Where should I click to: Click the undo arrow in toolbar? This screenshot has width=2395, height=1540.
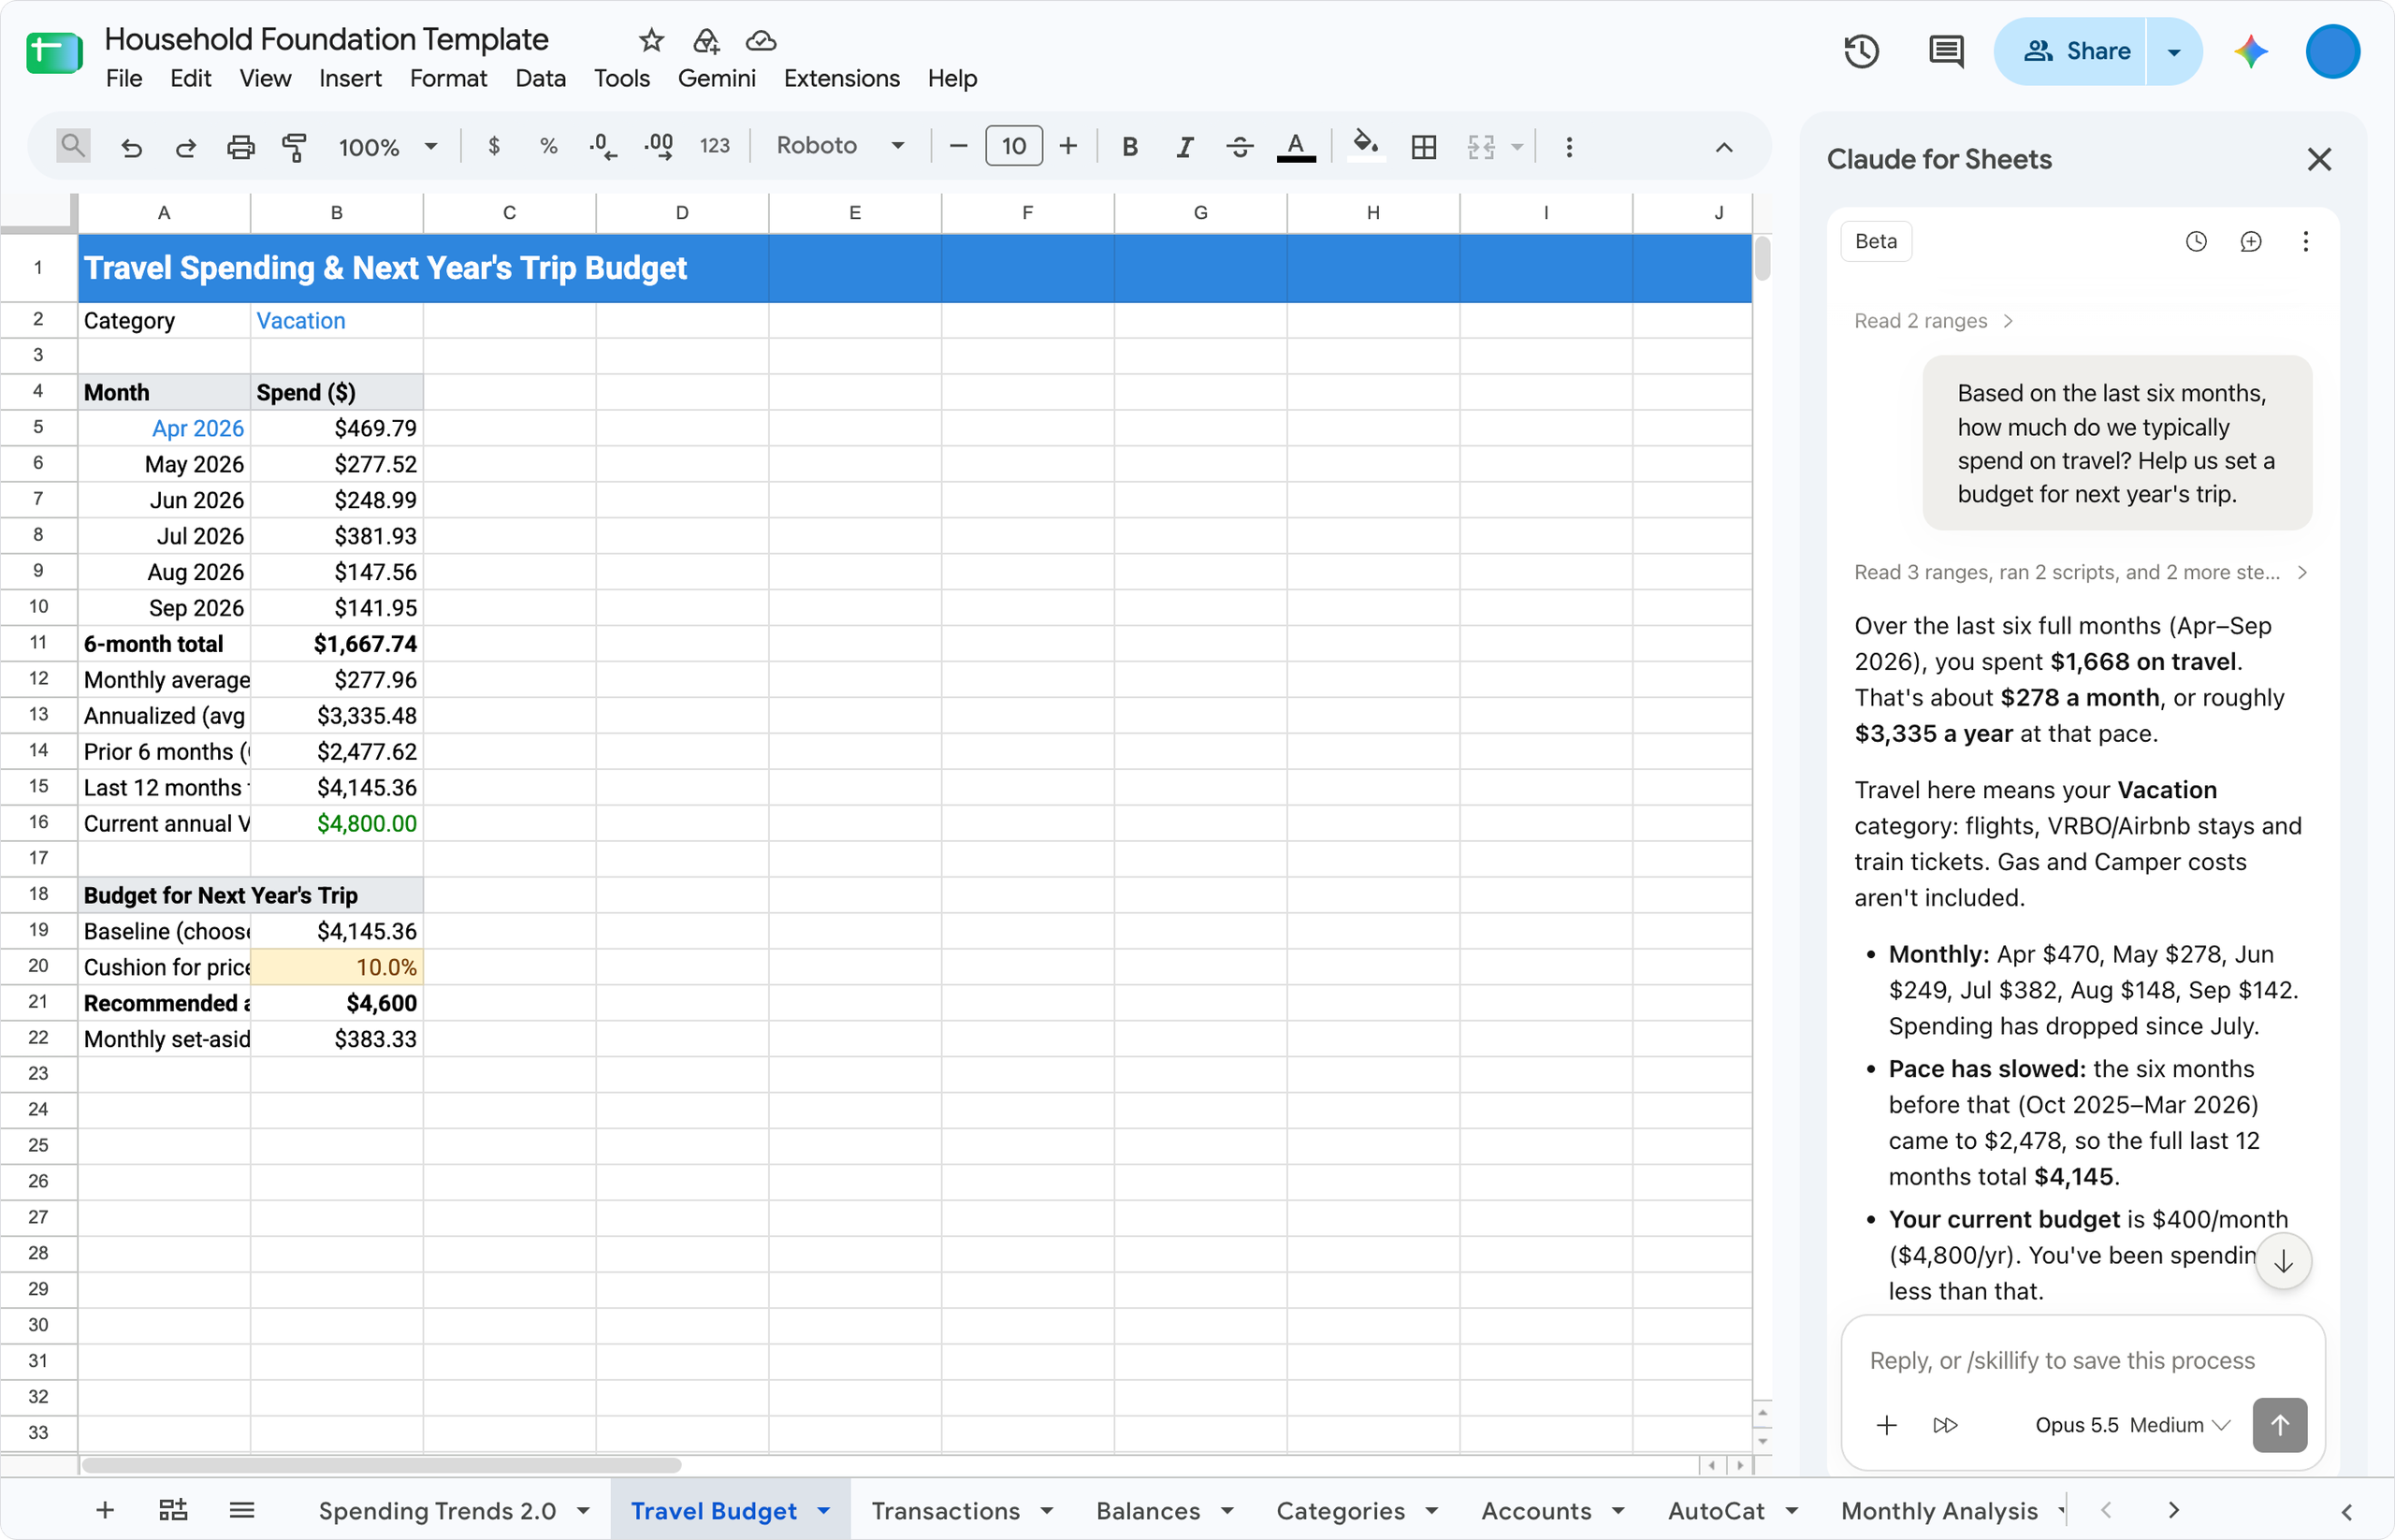(x=131, y=147)
